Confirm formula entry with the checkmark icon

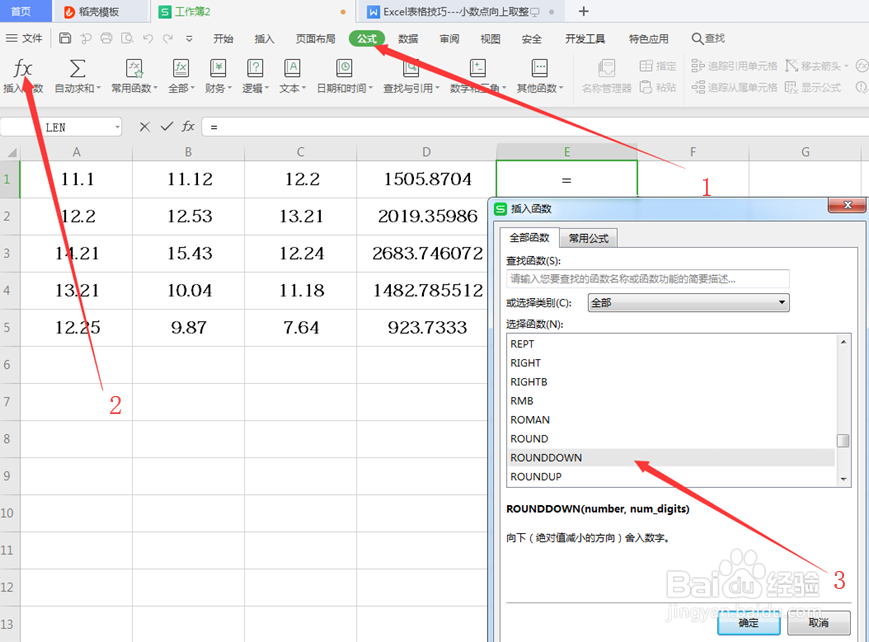tap(166, 126)
